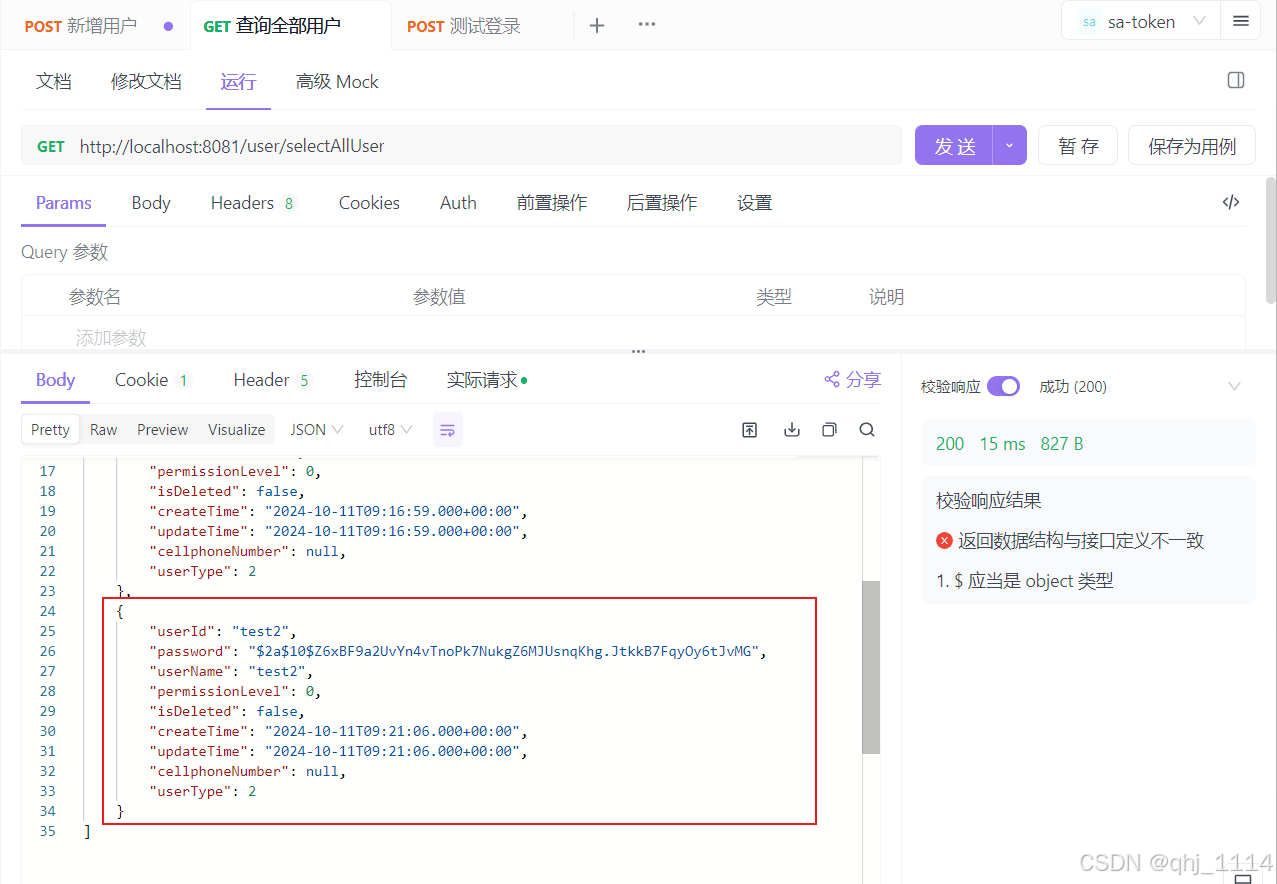Image resolution: width=1277 pixels, height=884 pixels.
Task: Open the generate code icon
Action: 1231,202
